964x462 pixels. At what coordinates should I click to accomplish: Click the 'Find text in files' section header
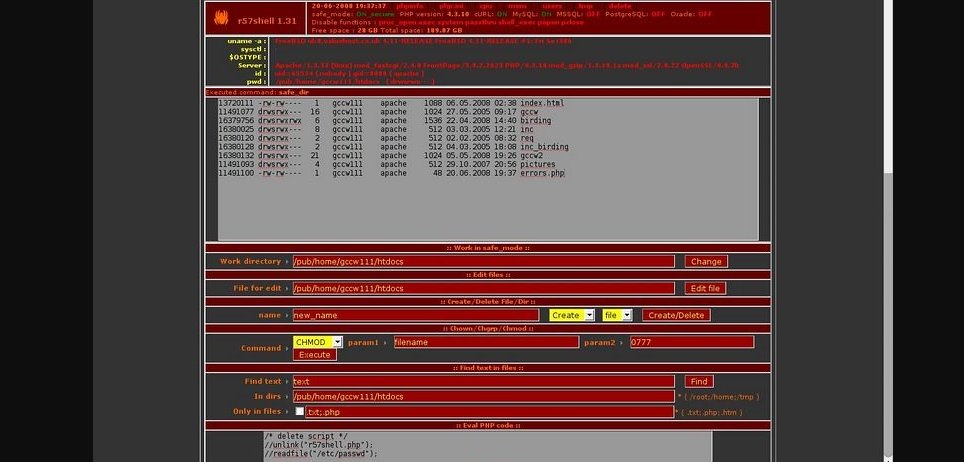click(488, 368)
